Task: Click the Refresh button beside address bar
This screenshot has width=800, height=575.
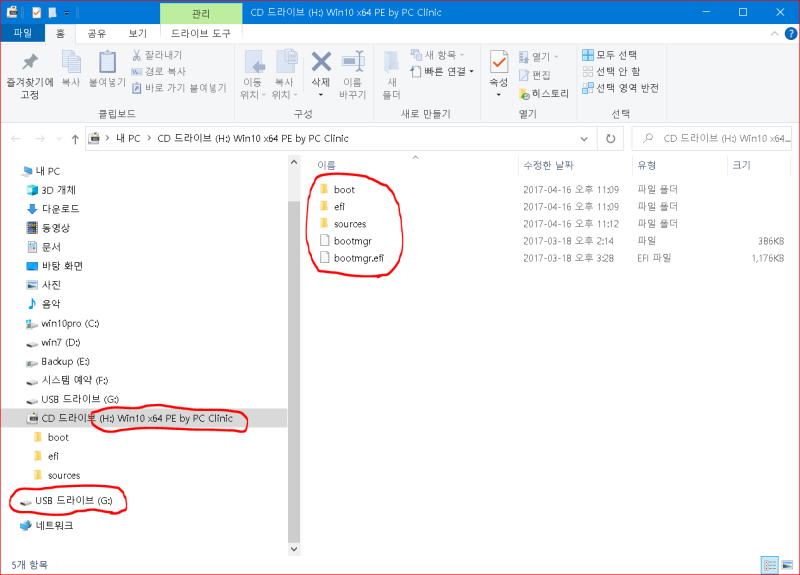Action: pyautogui.click(x=610, y=138)
